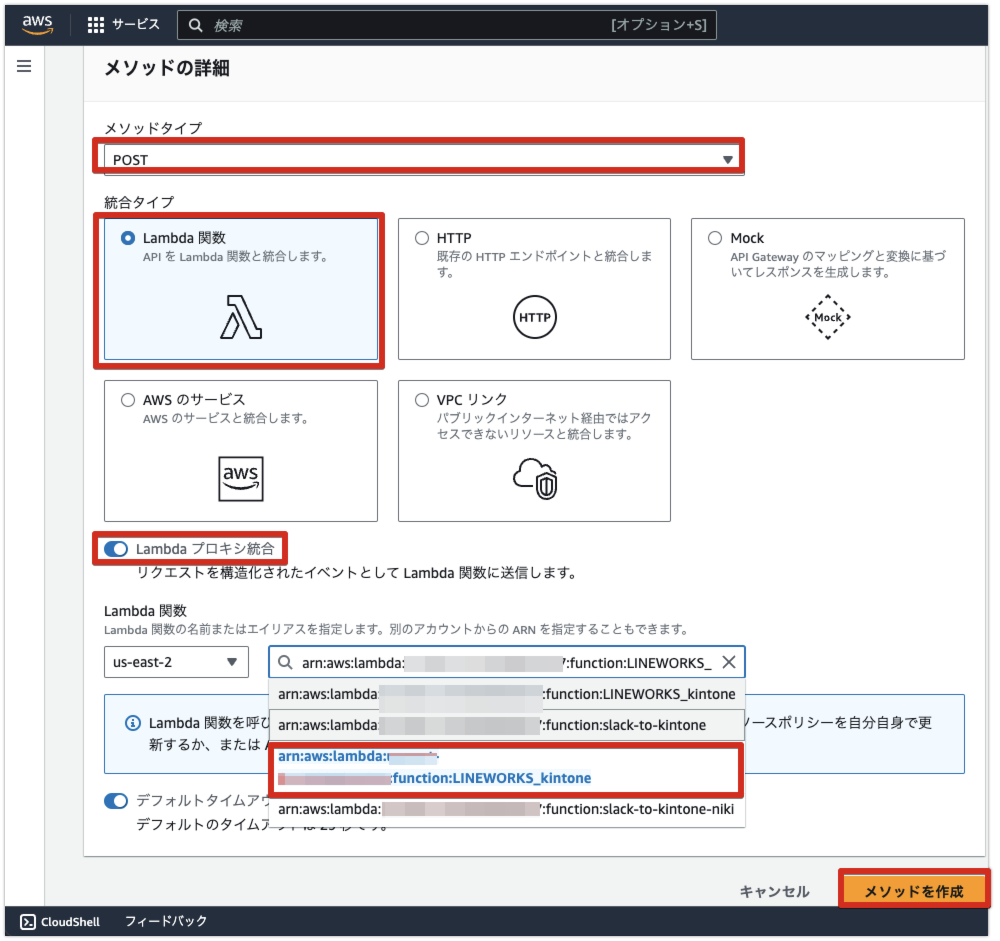
Task: Toggle the Lambda プロキシ統合 switch
Action: [116, 548]
